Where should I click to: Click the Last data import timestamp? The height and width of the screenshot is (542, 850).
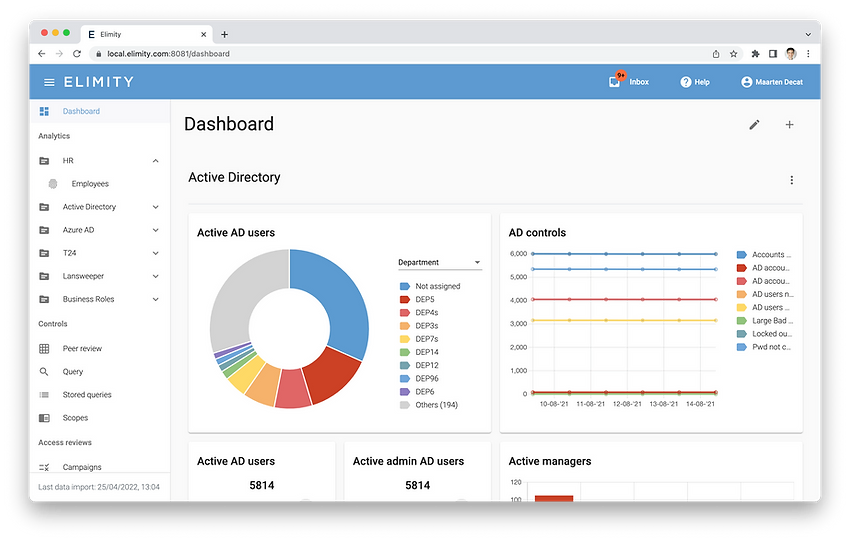[x=99, y=487]
